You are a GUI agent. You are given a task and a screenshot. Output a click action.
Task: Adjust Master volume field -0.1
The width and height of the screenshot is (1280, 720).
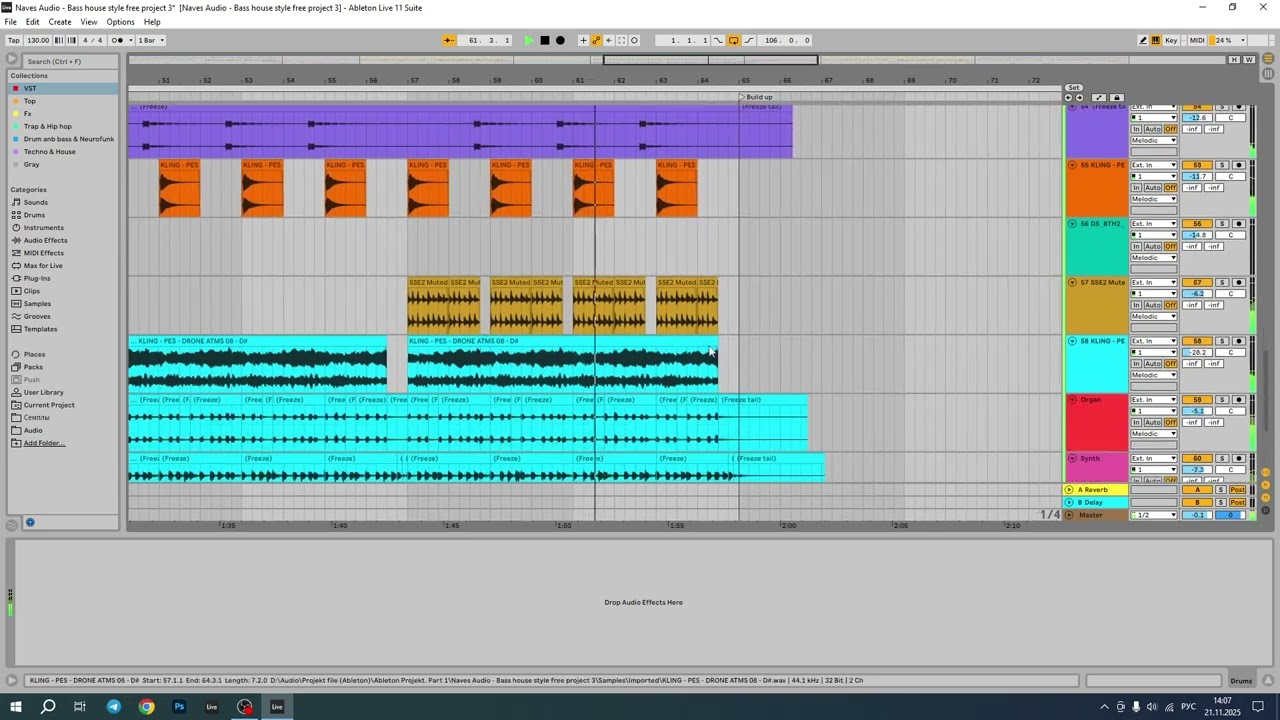coord(1197,515)
